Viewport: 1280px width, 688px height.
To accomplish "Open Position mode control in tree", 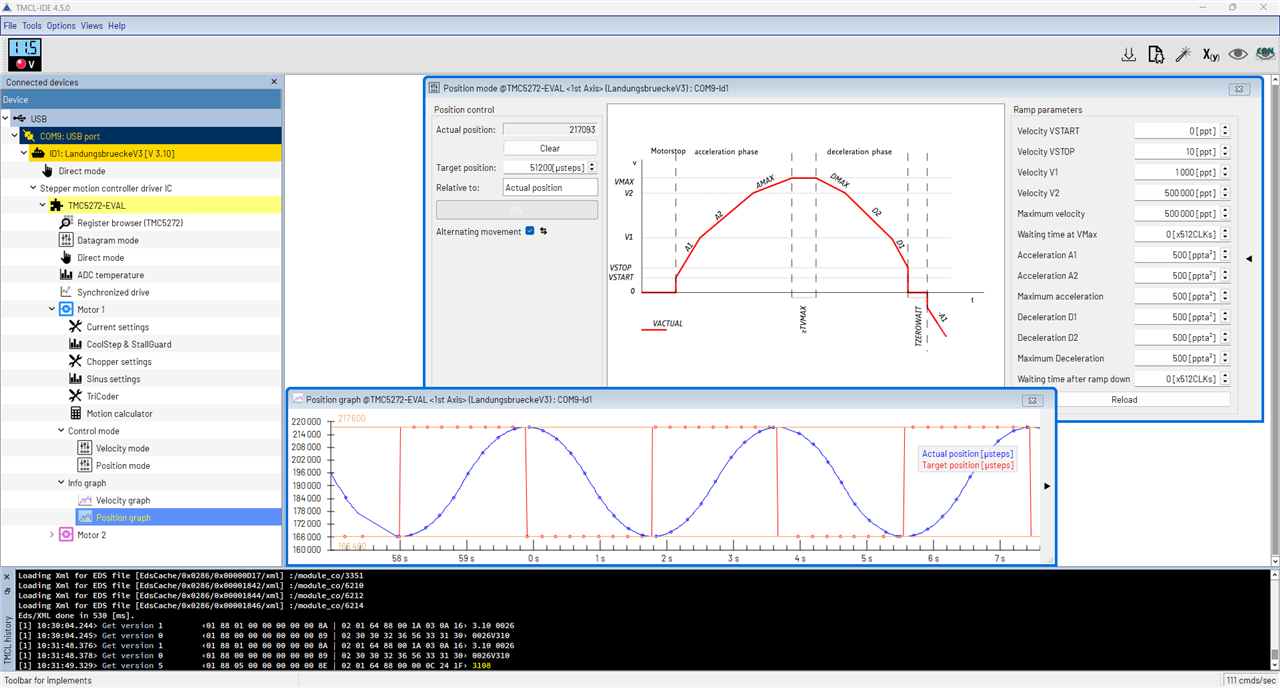I will pos(122,465).
